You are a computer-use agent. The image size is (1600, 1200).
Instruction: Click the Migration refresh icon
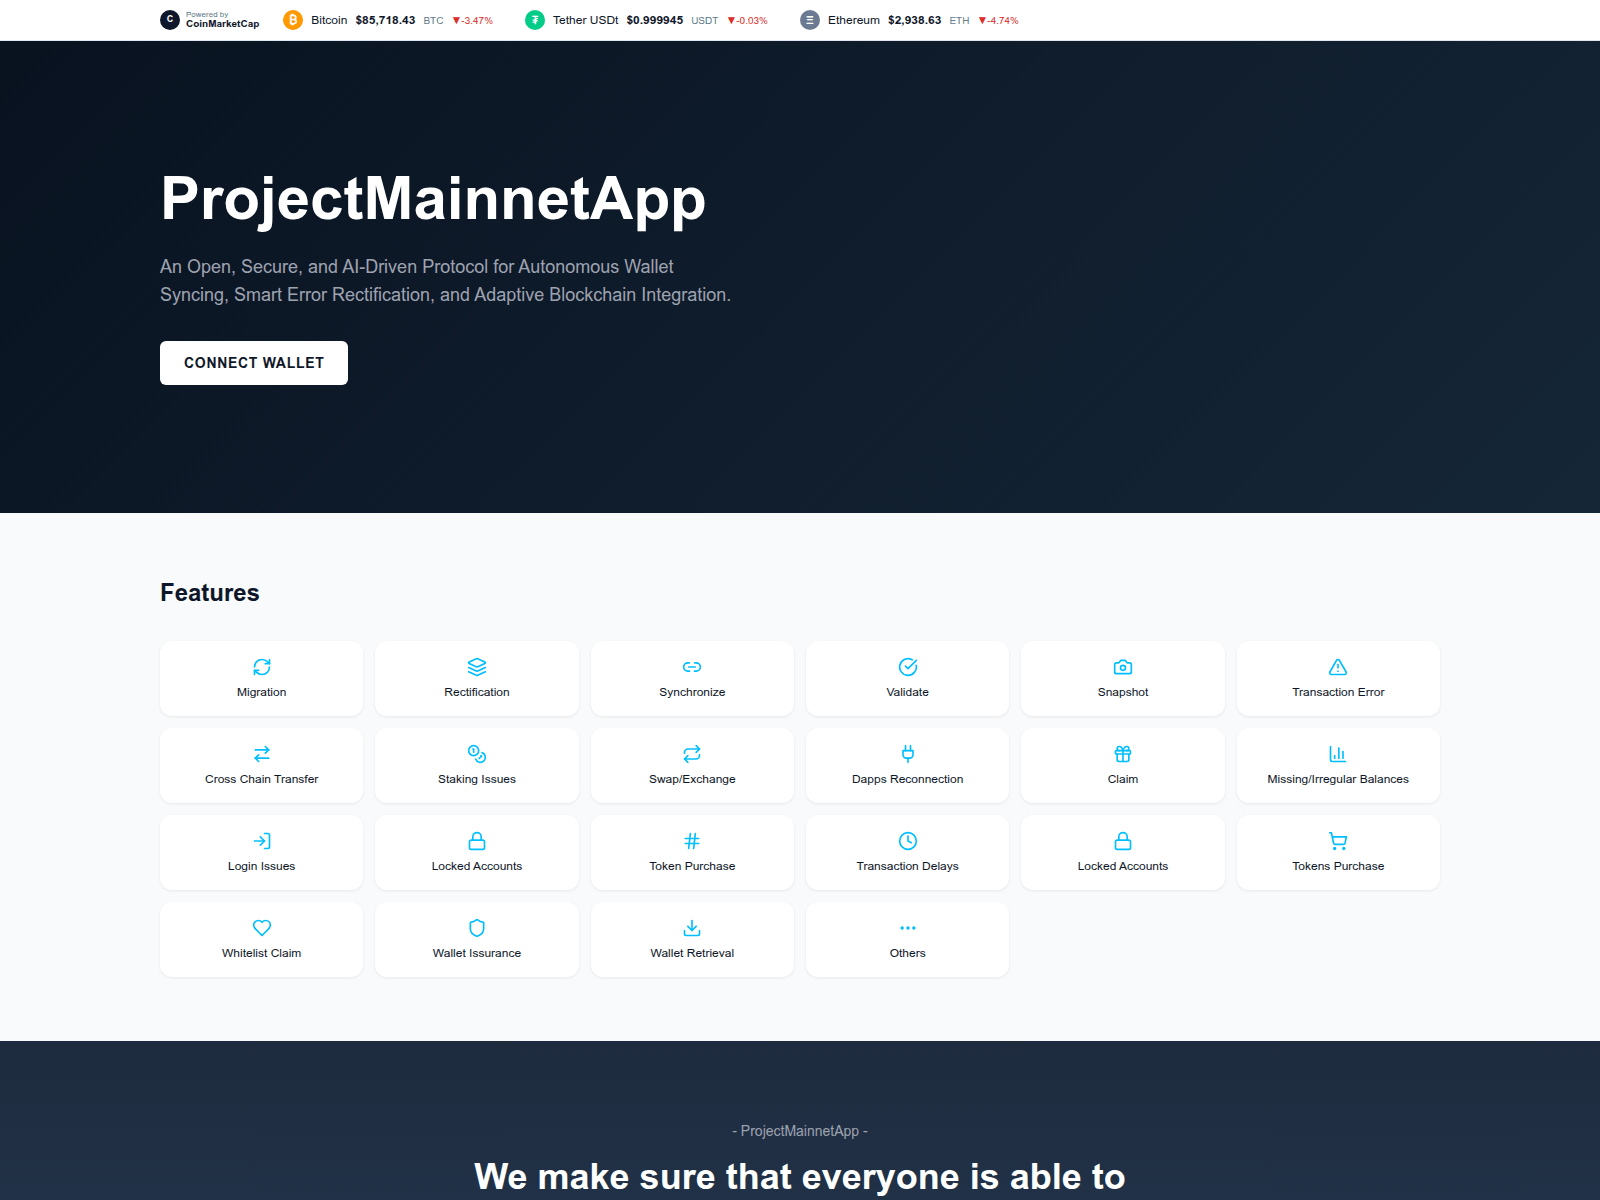262,667
